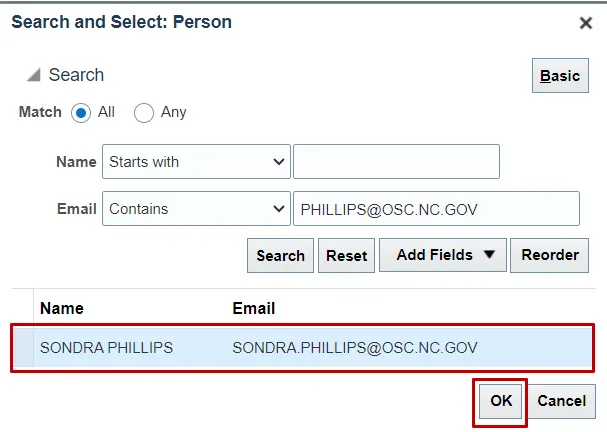Switch to Basic search mode
The height and width of the screenshot is (432, 607).
pyautogui.click(x=560, y=76)
